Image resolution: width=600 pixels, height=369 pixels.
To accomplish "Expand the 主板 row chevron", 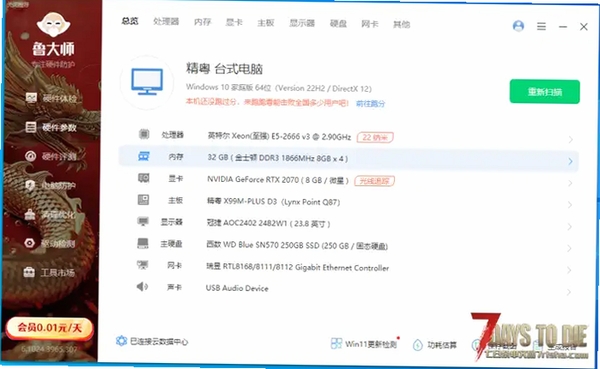I will (x=570, y=205).
